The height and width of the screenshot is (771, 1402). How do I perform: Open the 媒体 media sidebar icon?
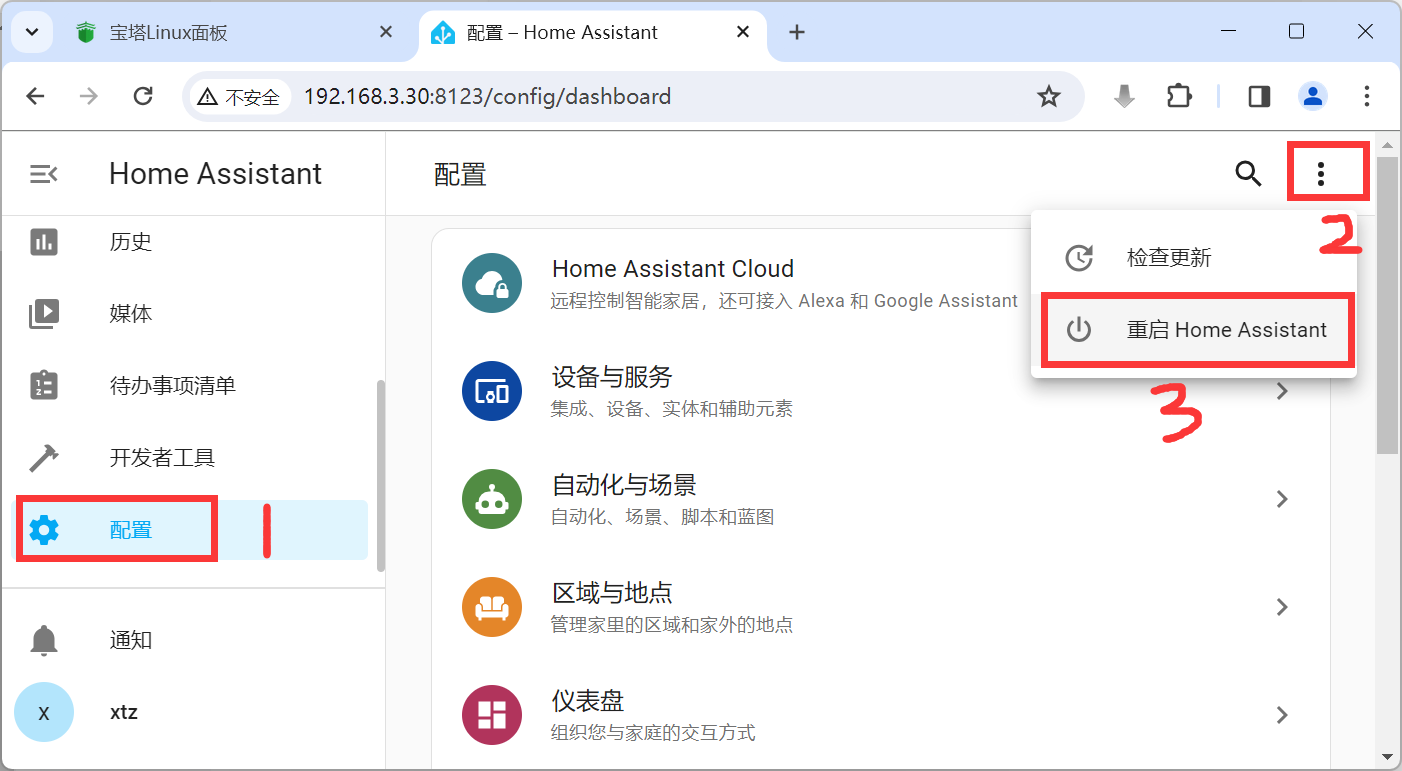(44, 314)
